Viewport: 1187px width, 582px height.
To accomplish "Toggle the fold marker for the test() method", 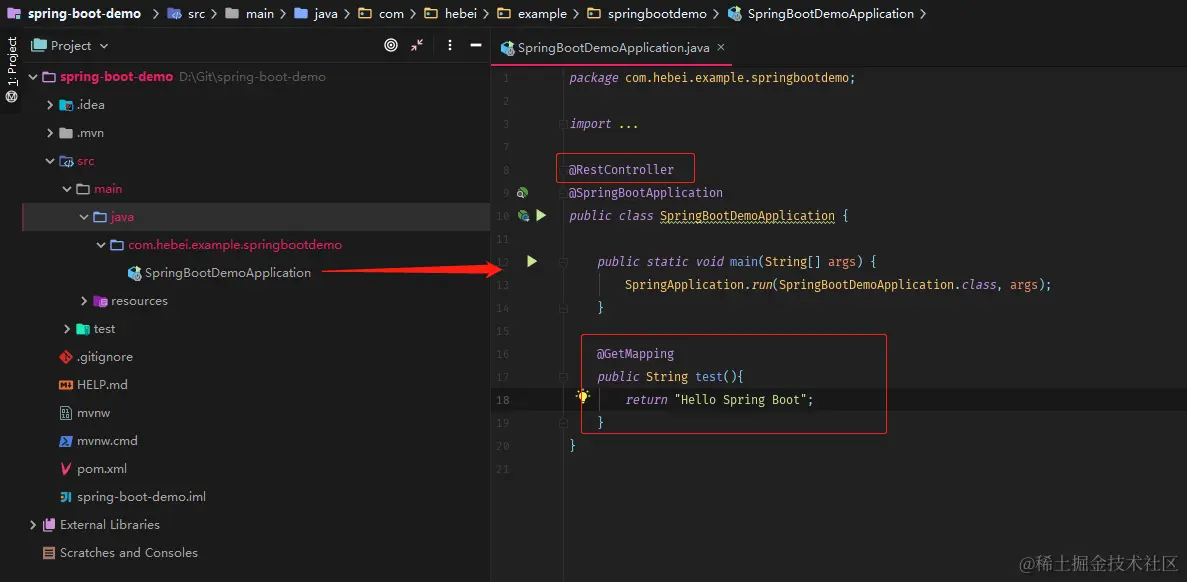I will 562,376.
